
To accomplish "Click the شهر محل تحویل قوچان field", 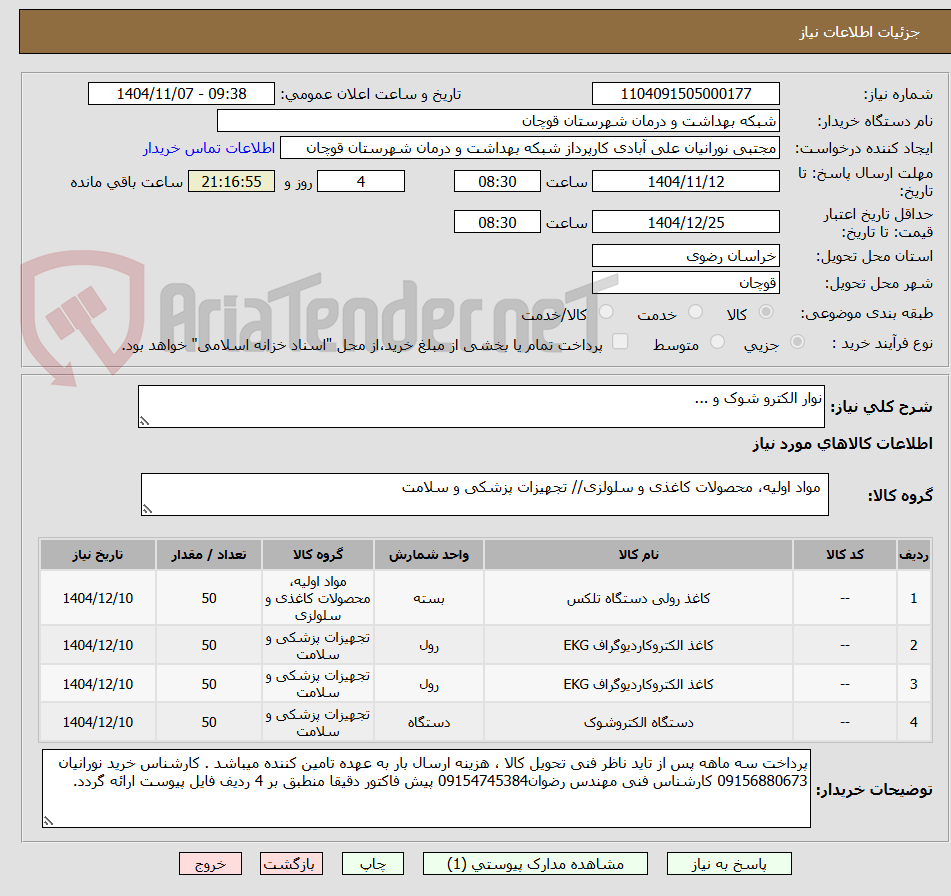I will click(685, 283).
